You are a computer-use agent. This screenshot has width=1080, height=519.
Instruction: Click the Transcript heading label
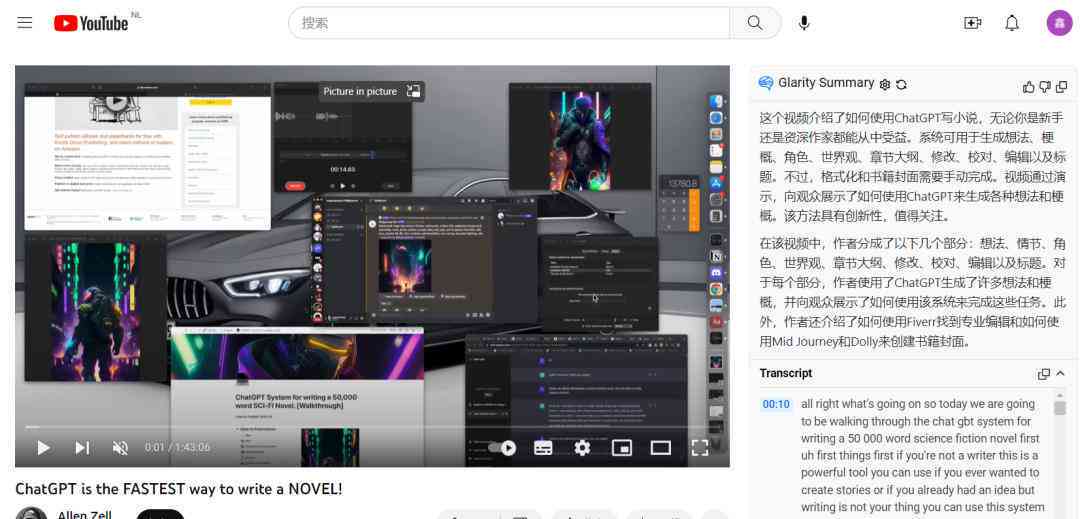pos(786,373)
